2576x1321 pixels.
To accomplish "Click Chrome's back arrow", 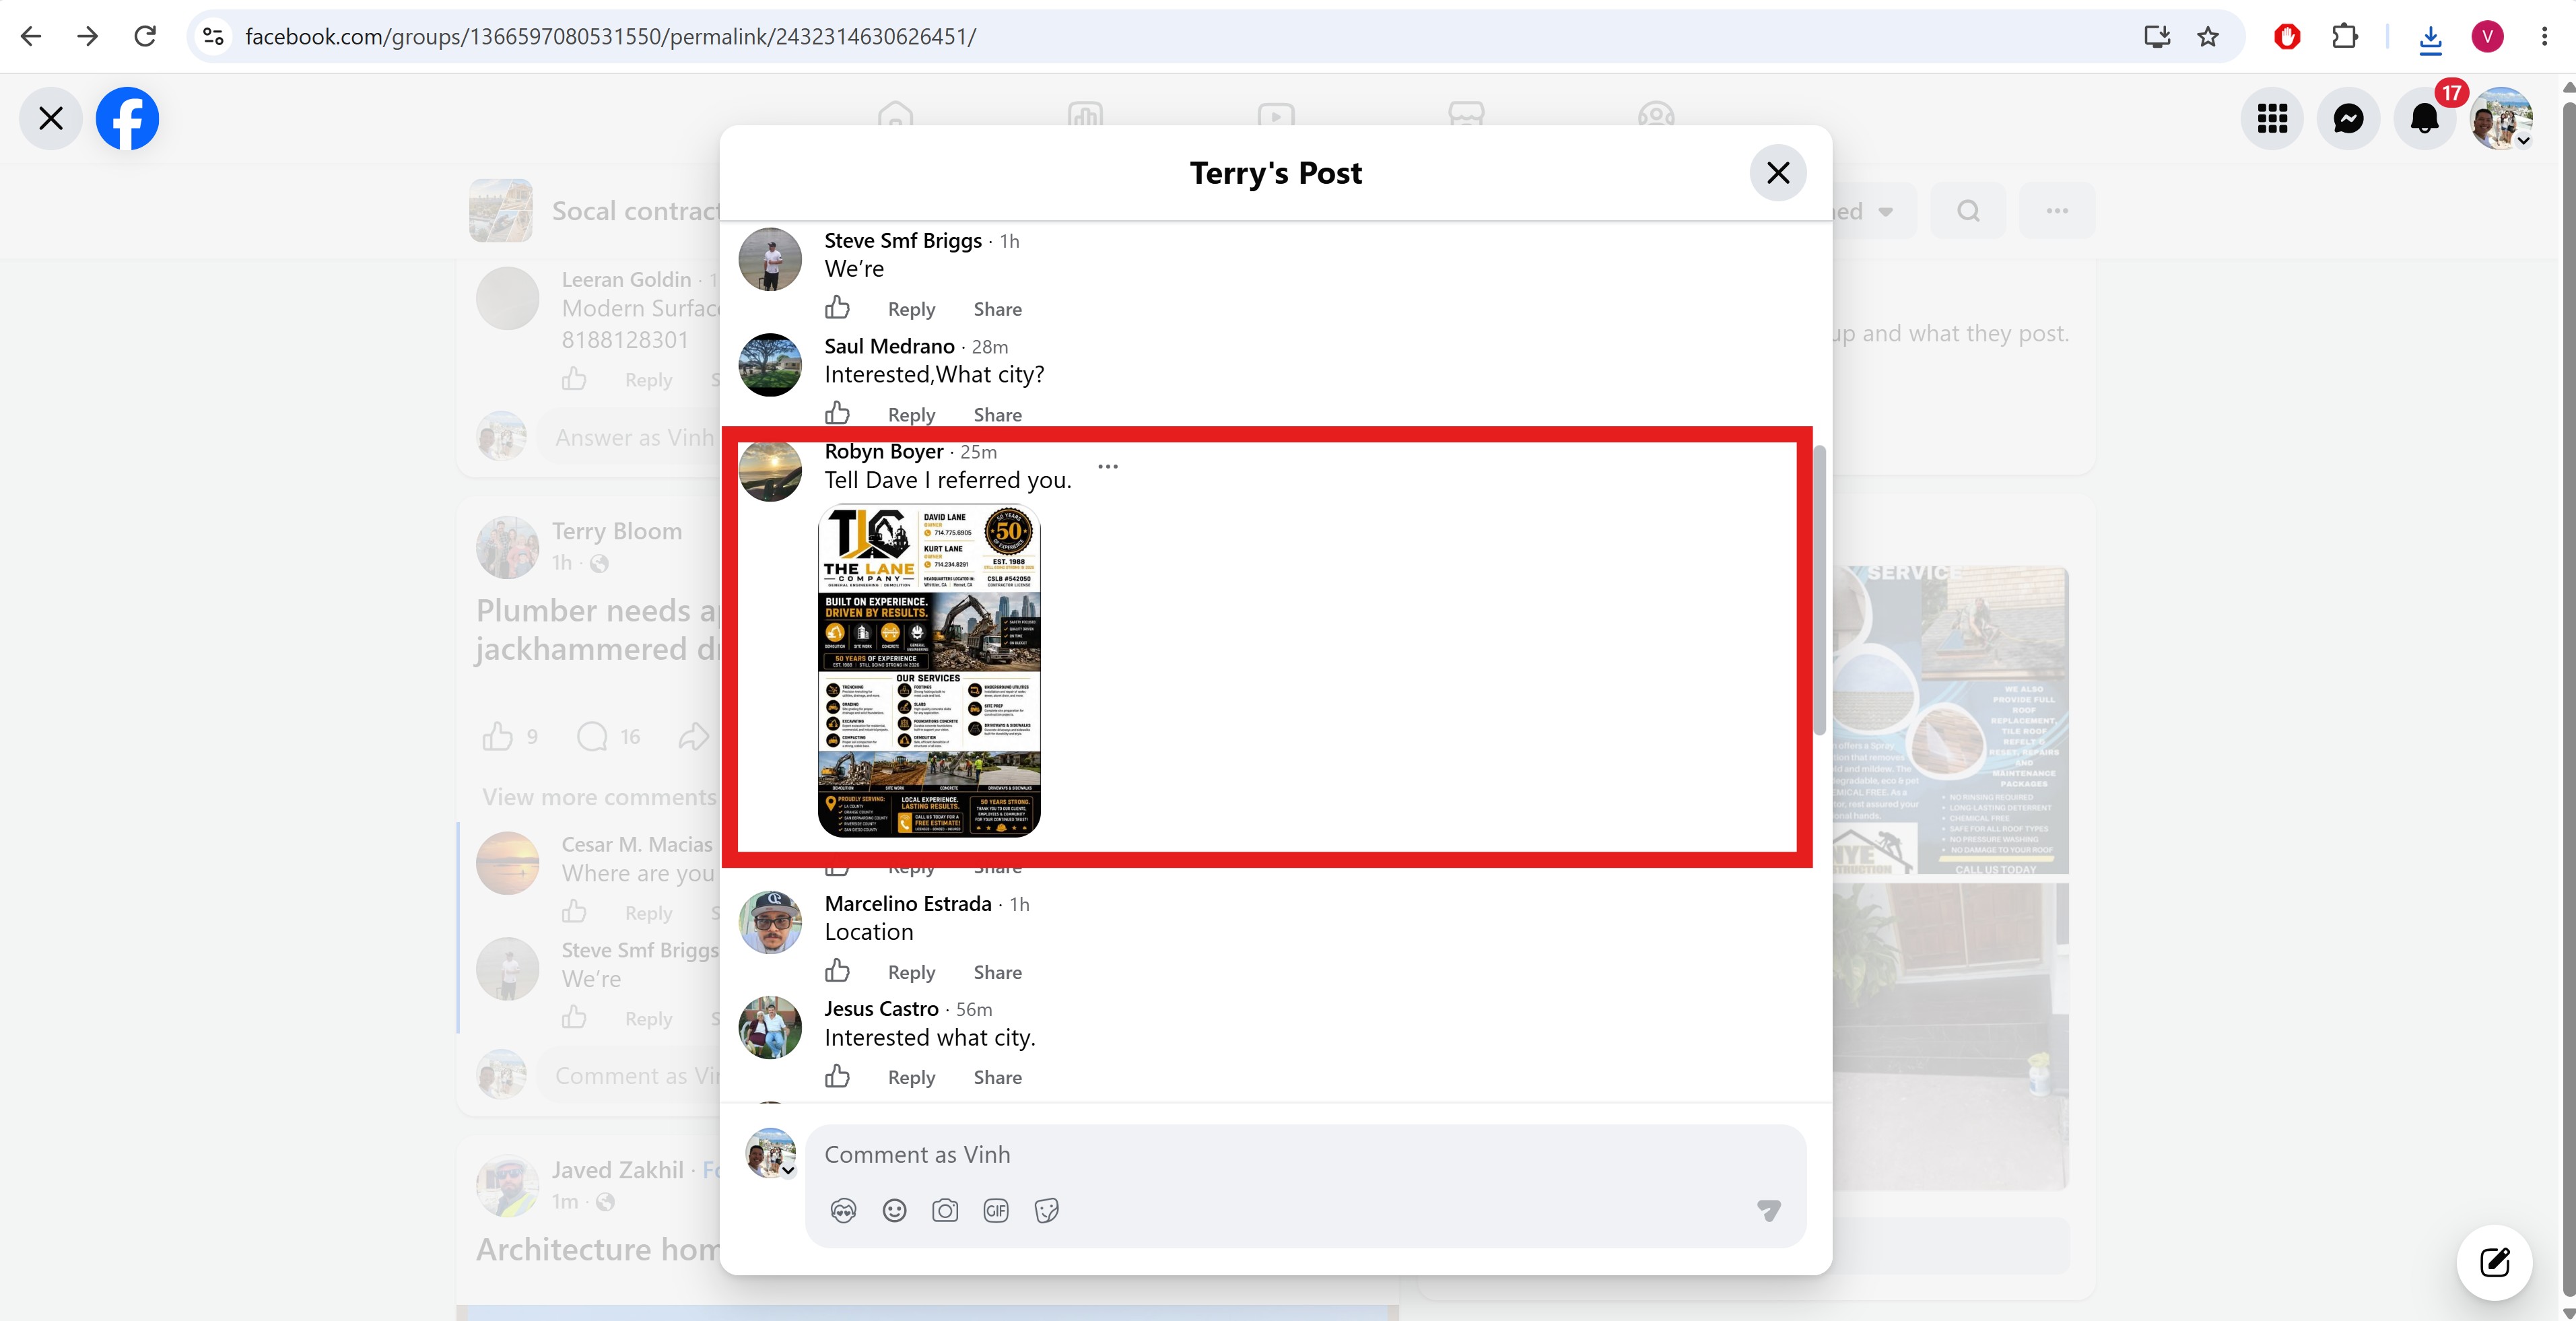I will point(31,37).
